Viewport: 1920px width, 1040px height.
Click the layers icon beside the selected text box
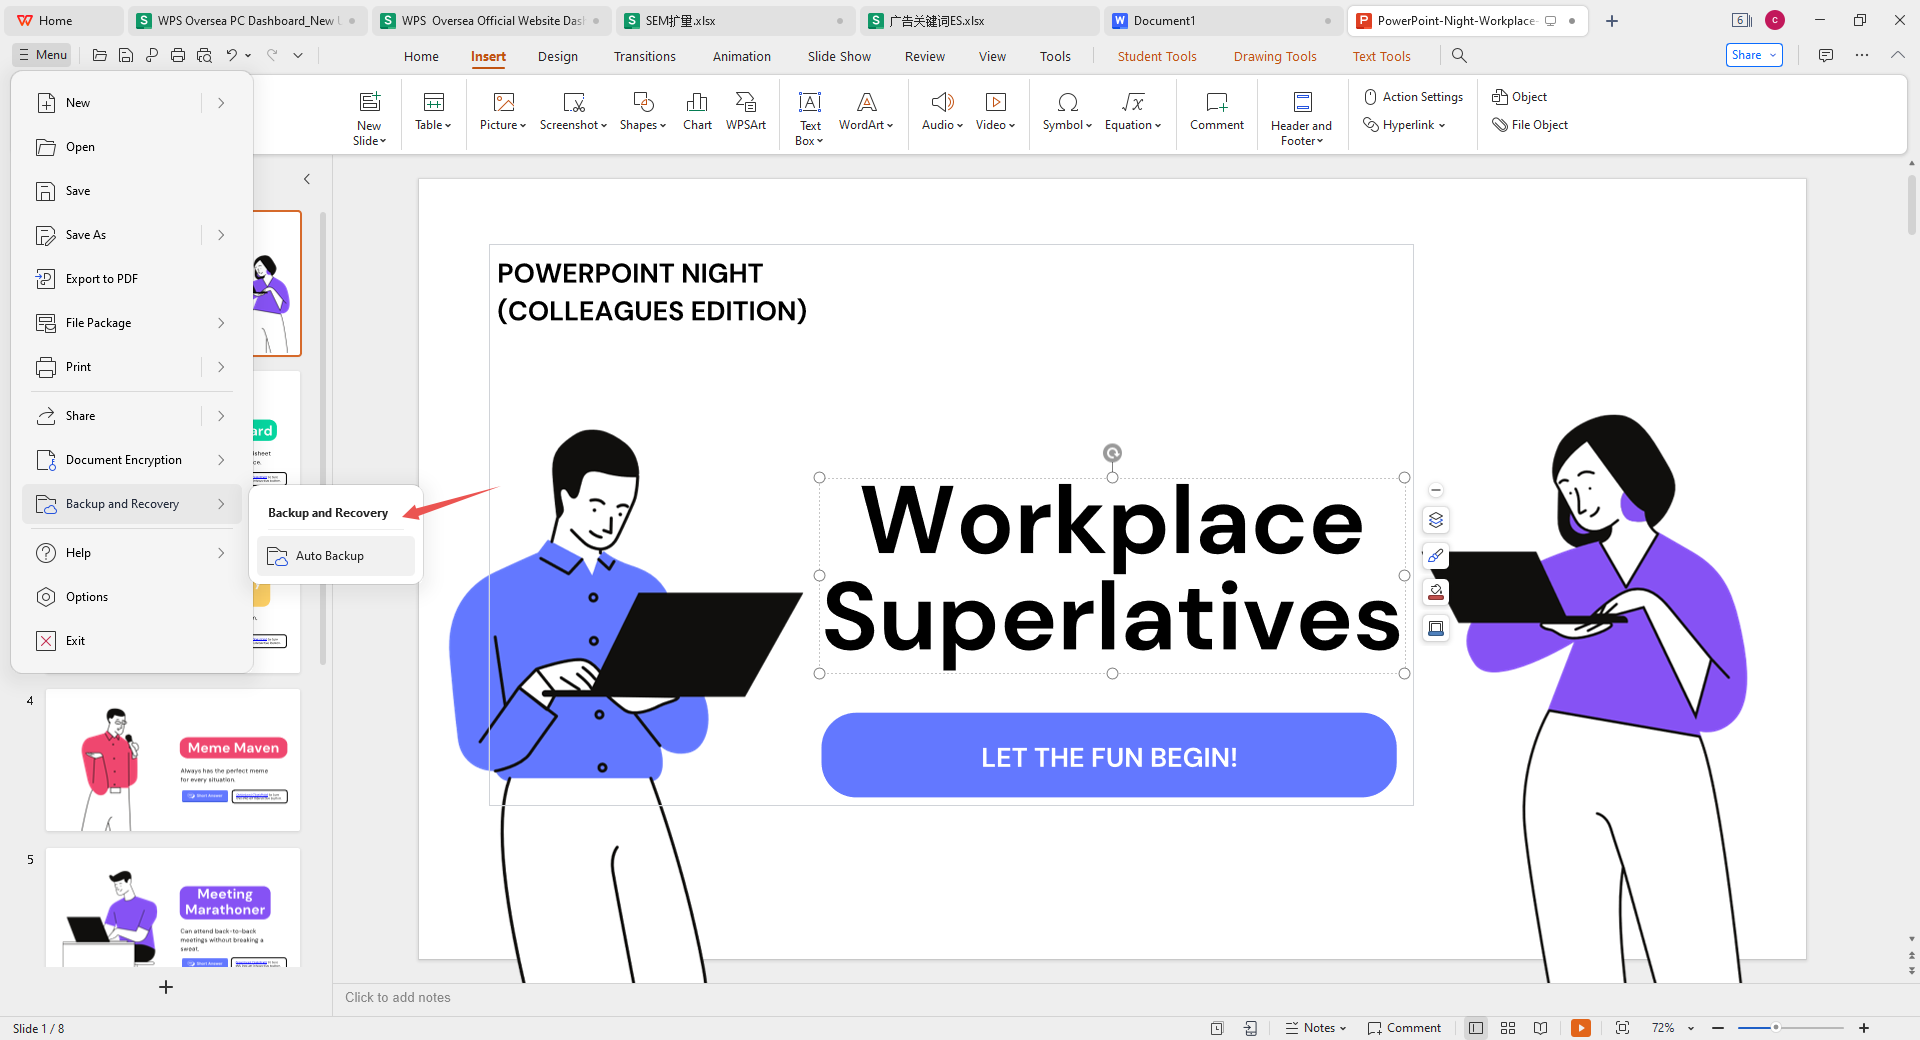(x=1436, y=520)
